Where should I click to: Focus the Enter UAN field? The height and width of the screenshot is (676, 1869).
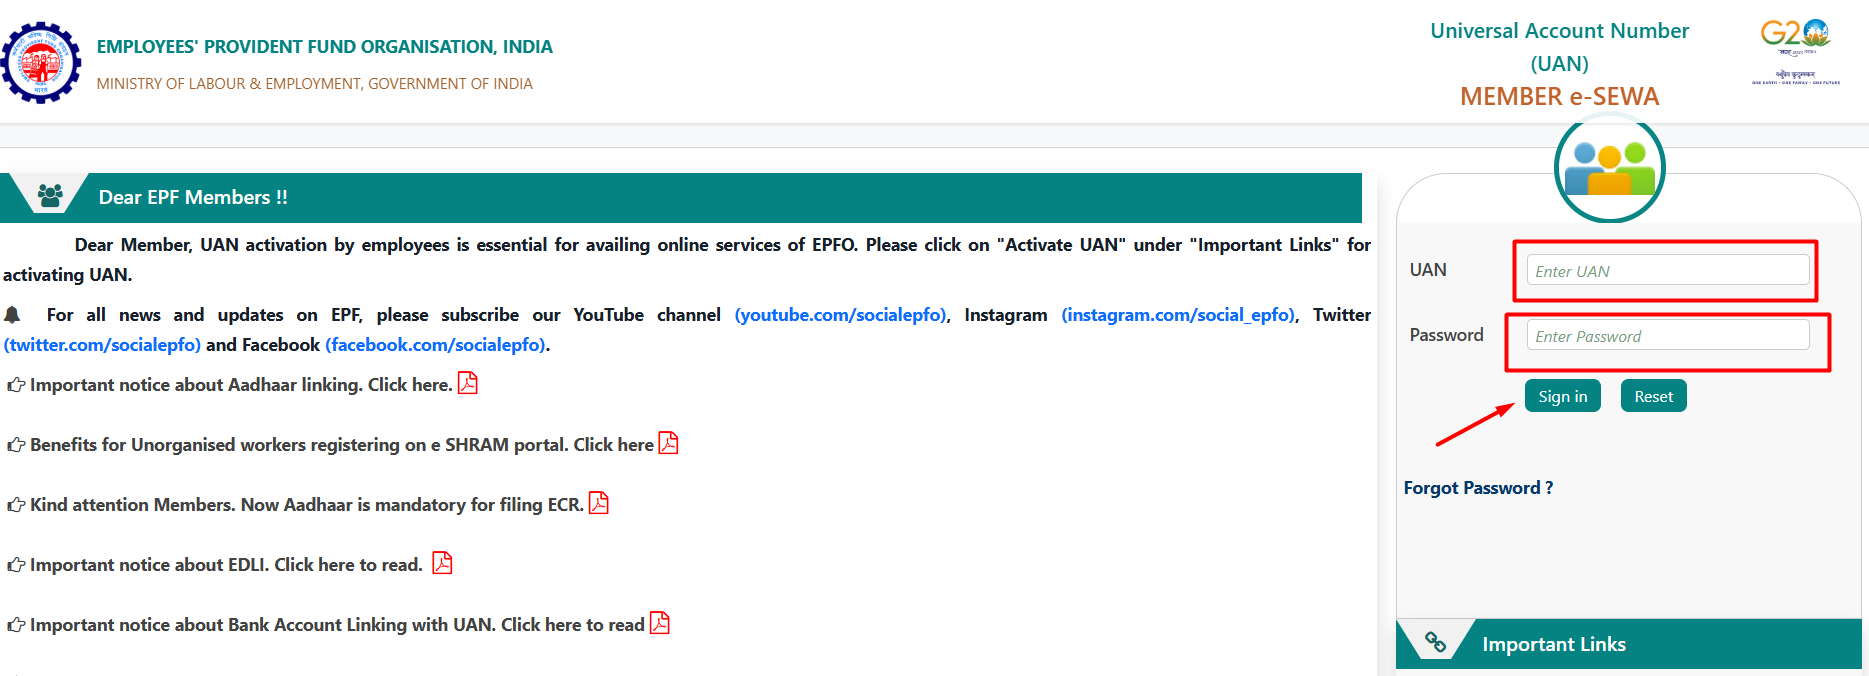pyautogui.click(x=1667, y=270)
